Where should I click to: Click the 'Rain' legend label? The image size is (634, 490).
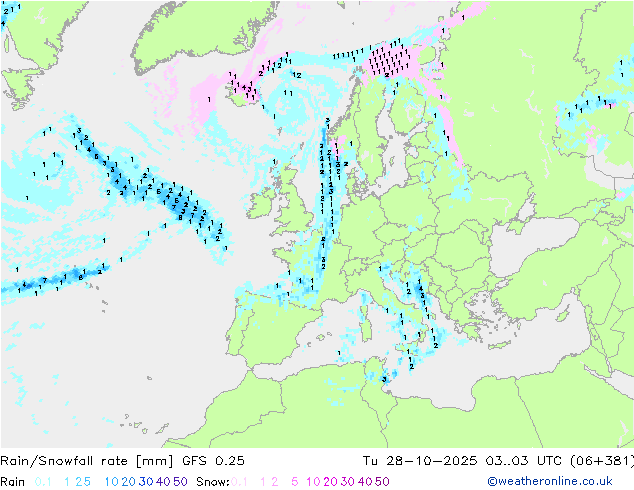tap(13, 482)
